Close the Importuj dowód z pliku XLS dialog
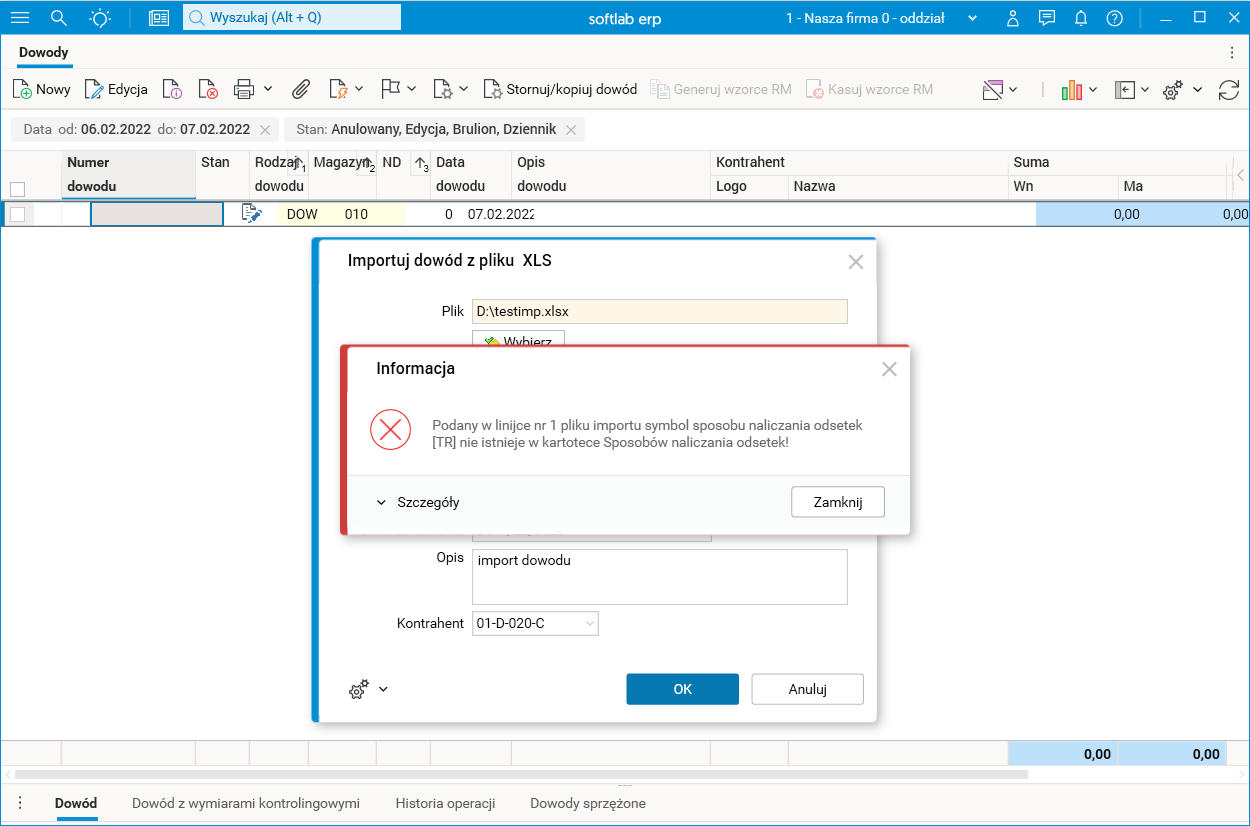Viewport: 1250px width, 826px height. (x=855, y=262)
